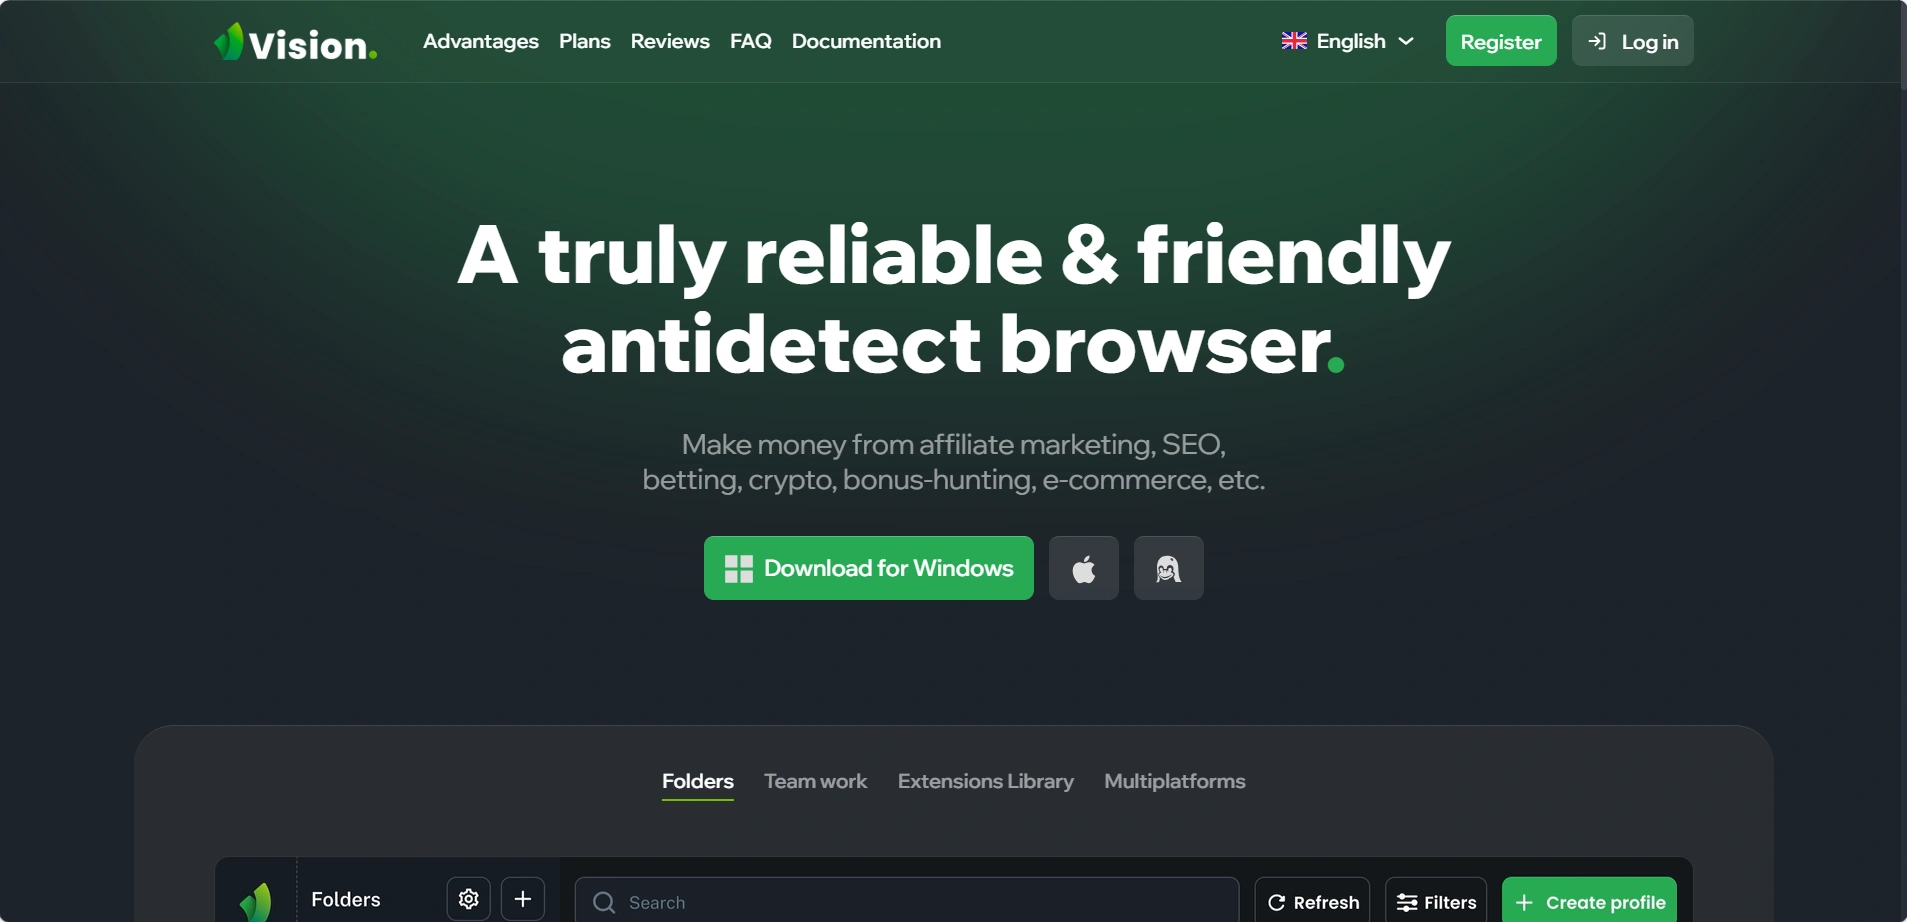Viewport: 1907px width, 922px height.
Task: Download the Linux version via penguin icon
Action: tap(1168, 568)
